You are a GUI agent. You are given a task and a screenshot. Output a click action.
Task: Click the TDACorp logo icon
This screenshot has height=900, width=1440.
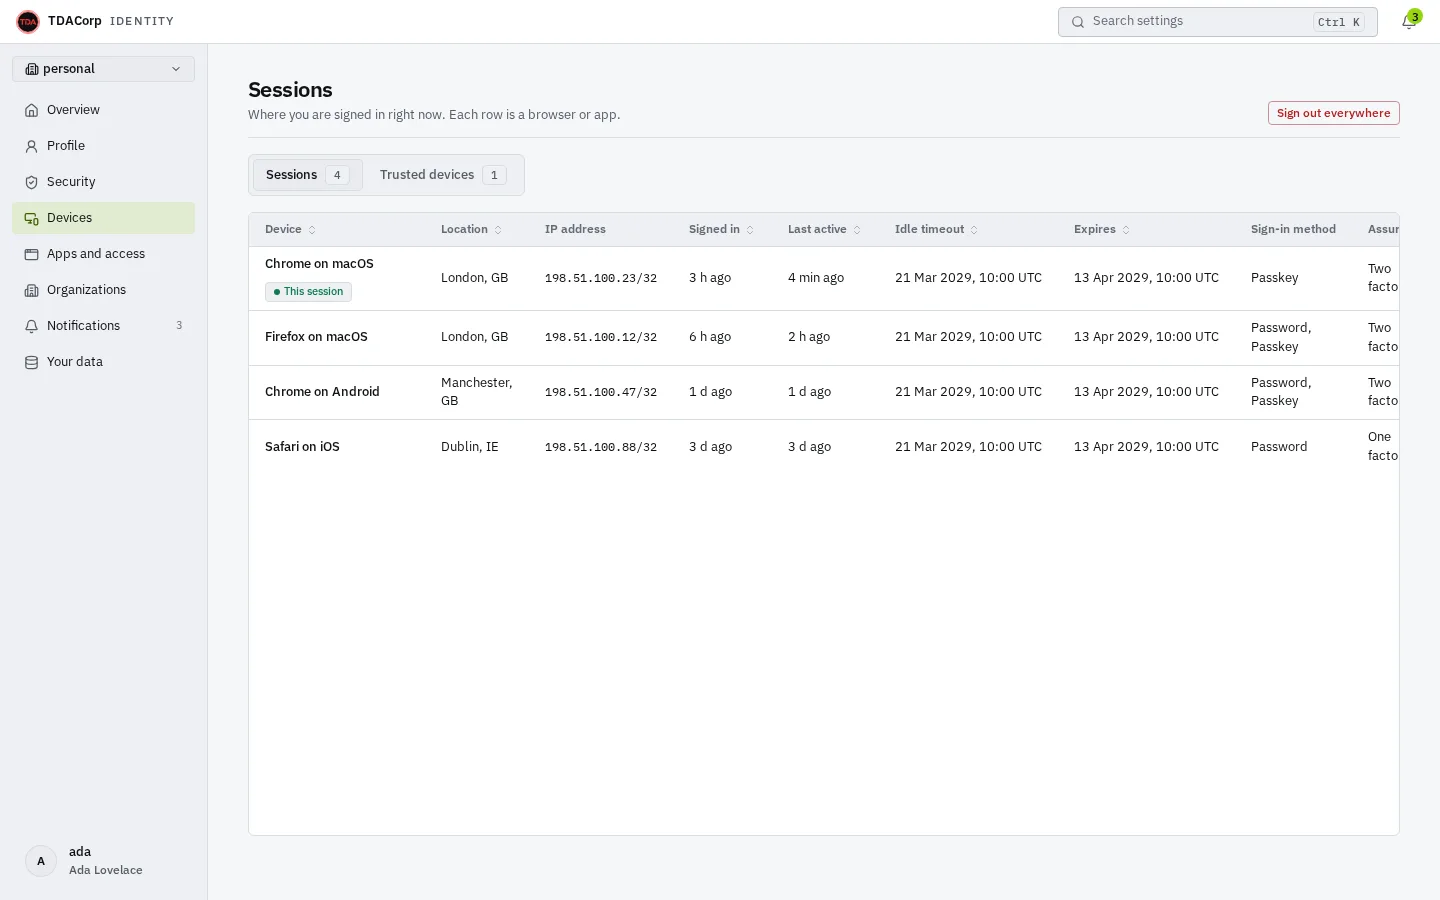pyautogui.click(x=28, y=21)
